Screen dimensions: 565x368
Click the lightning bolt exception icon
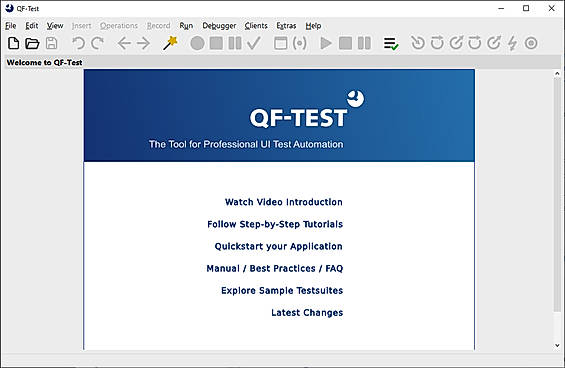pyautogui.click(x=512, y=43)
